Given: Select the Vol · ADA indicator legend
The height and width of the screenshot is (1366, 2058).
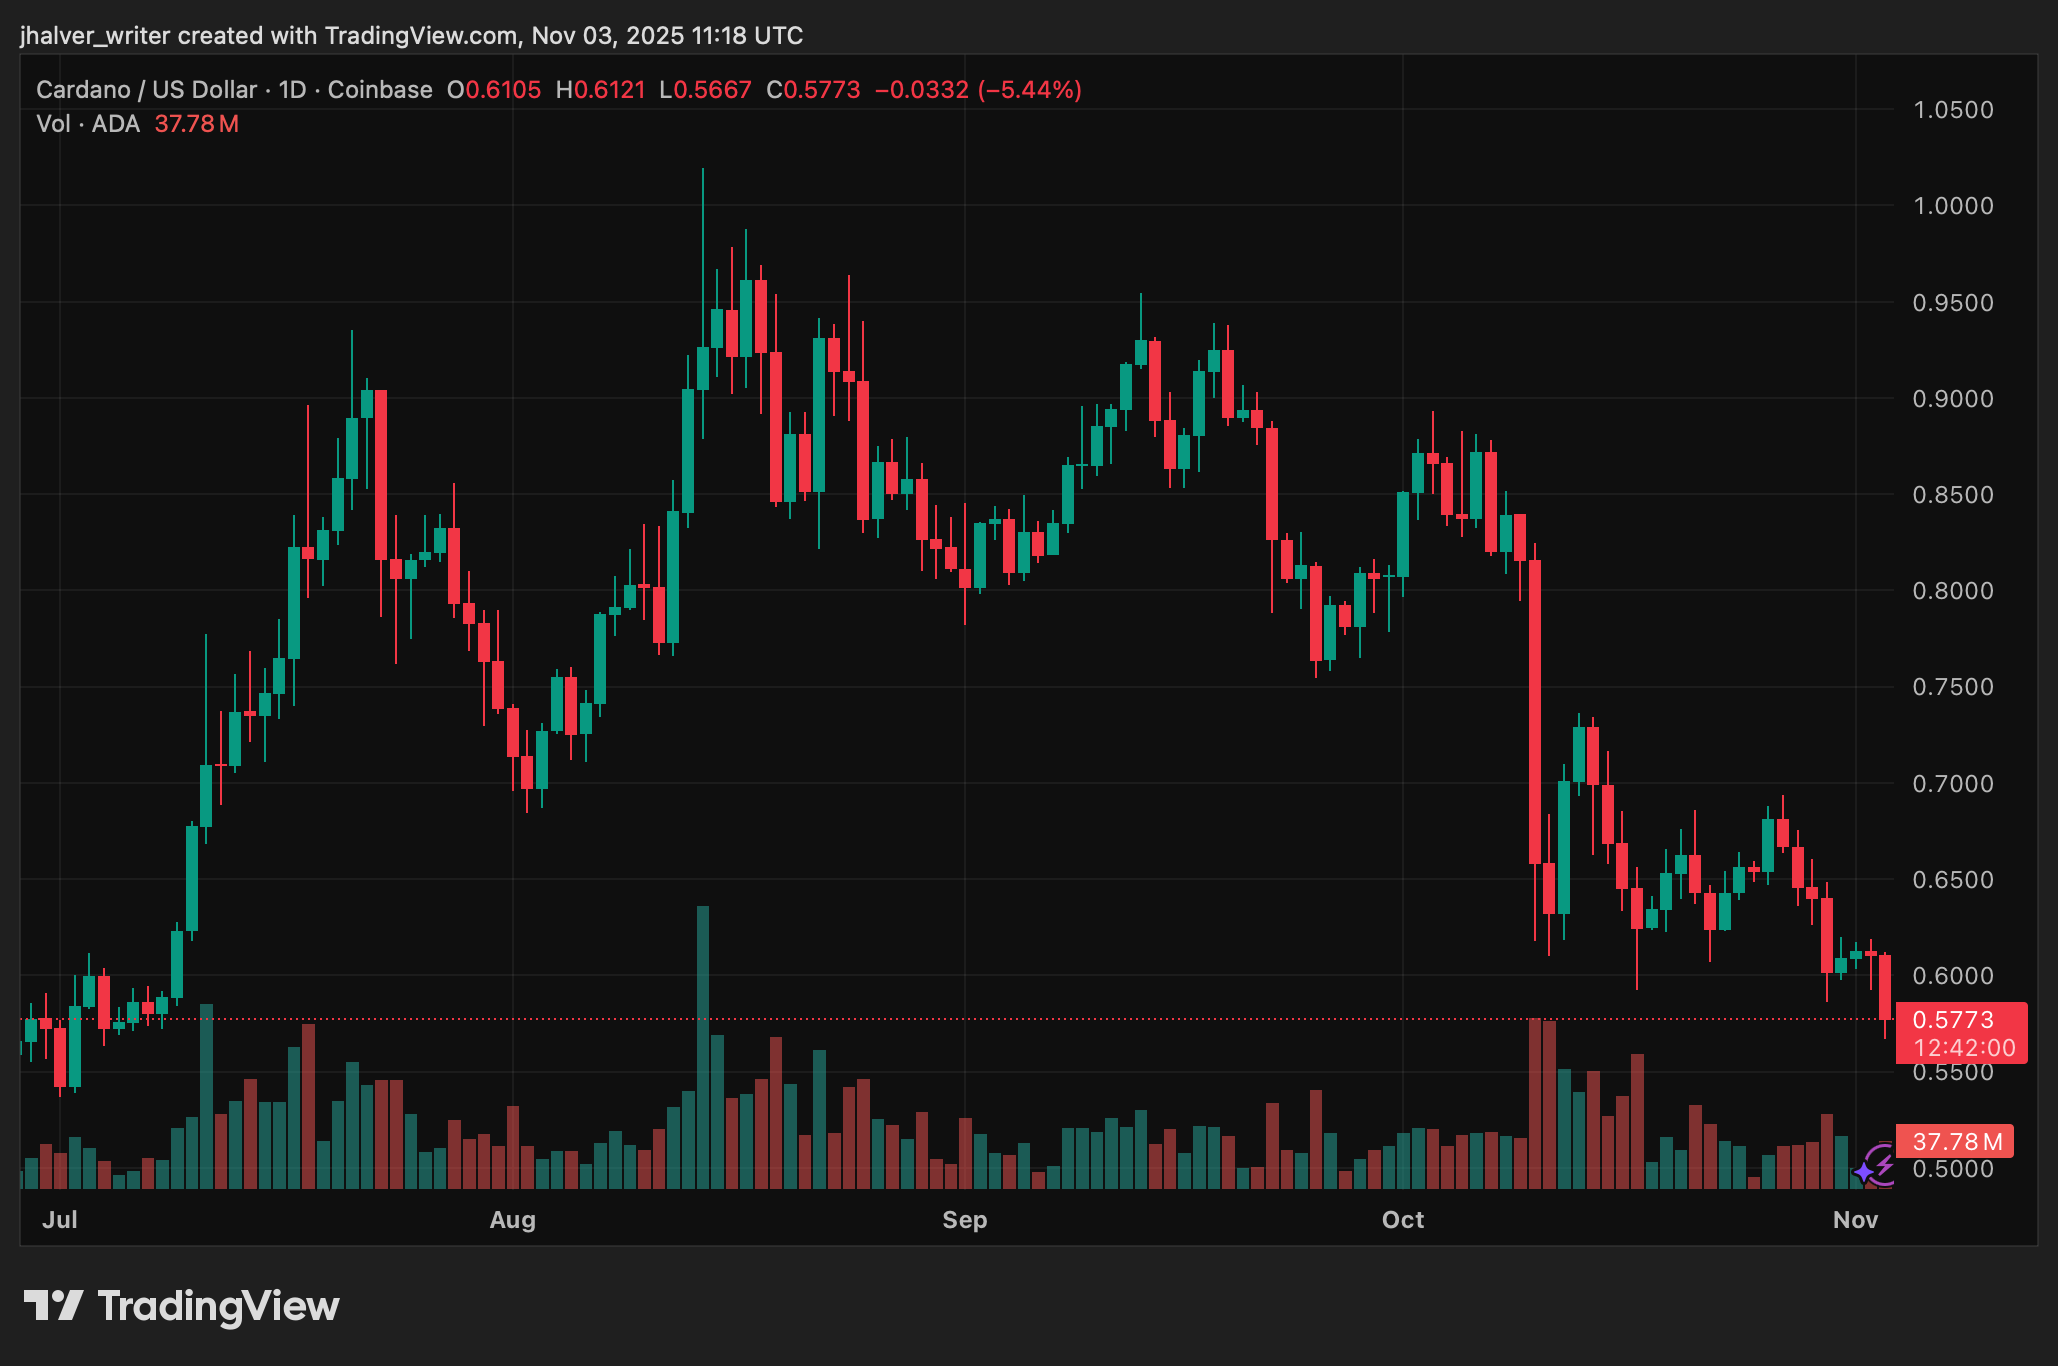Looking at the screenshot, I should (x=88, y=124).
